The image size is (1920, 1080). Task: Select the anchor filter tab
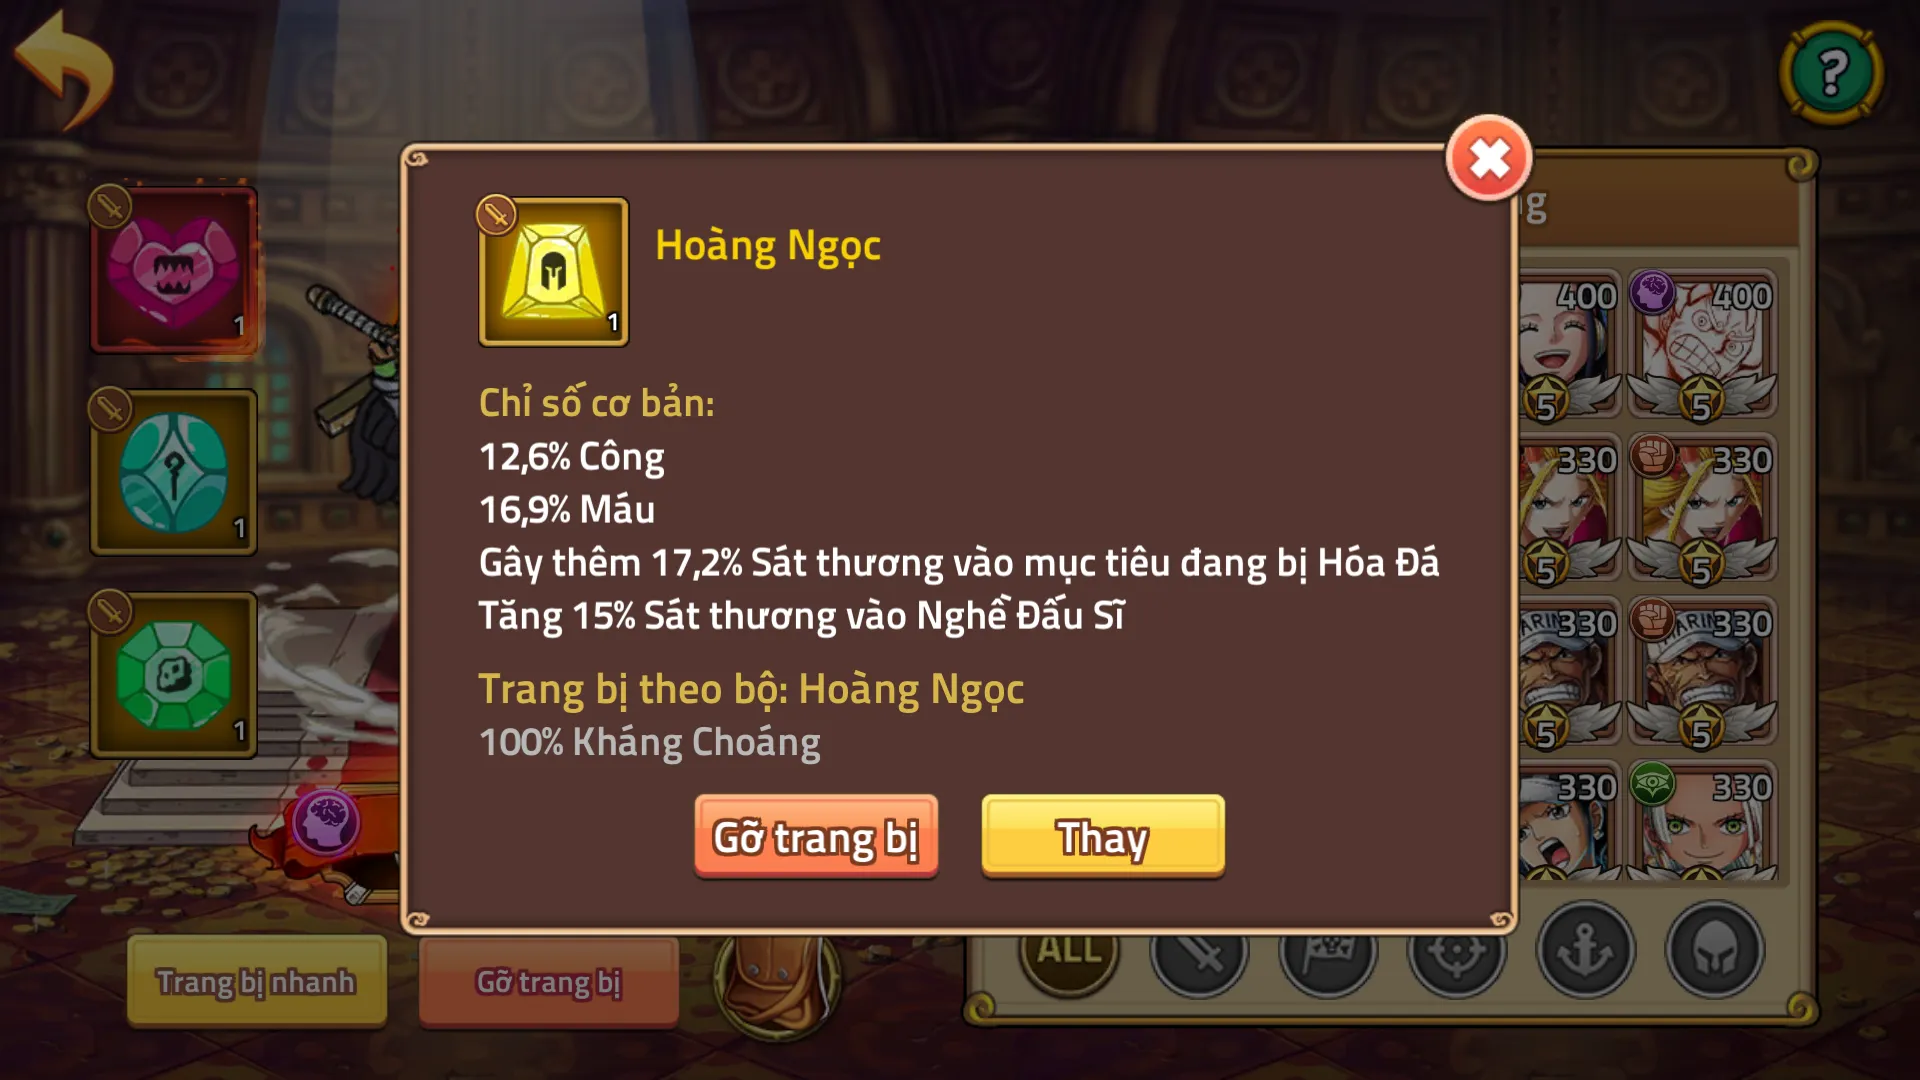1586,950
